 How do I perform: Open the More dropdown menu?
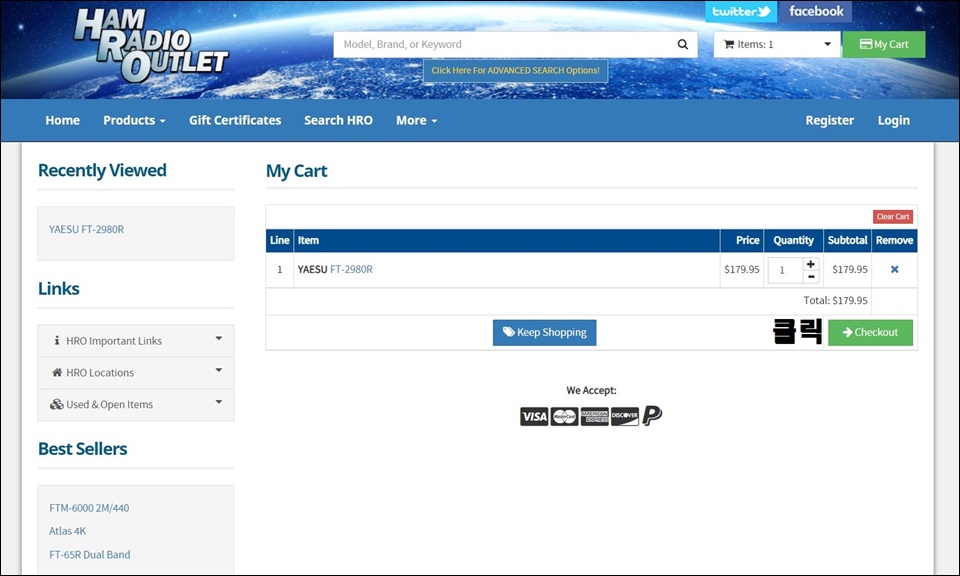(416, 120)
